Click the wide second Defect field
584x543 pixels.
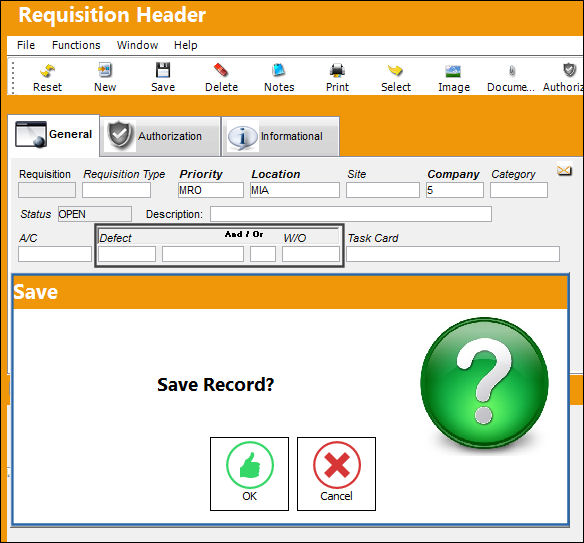point(203,254)
